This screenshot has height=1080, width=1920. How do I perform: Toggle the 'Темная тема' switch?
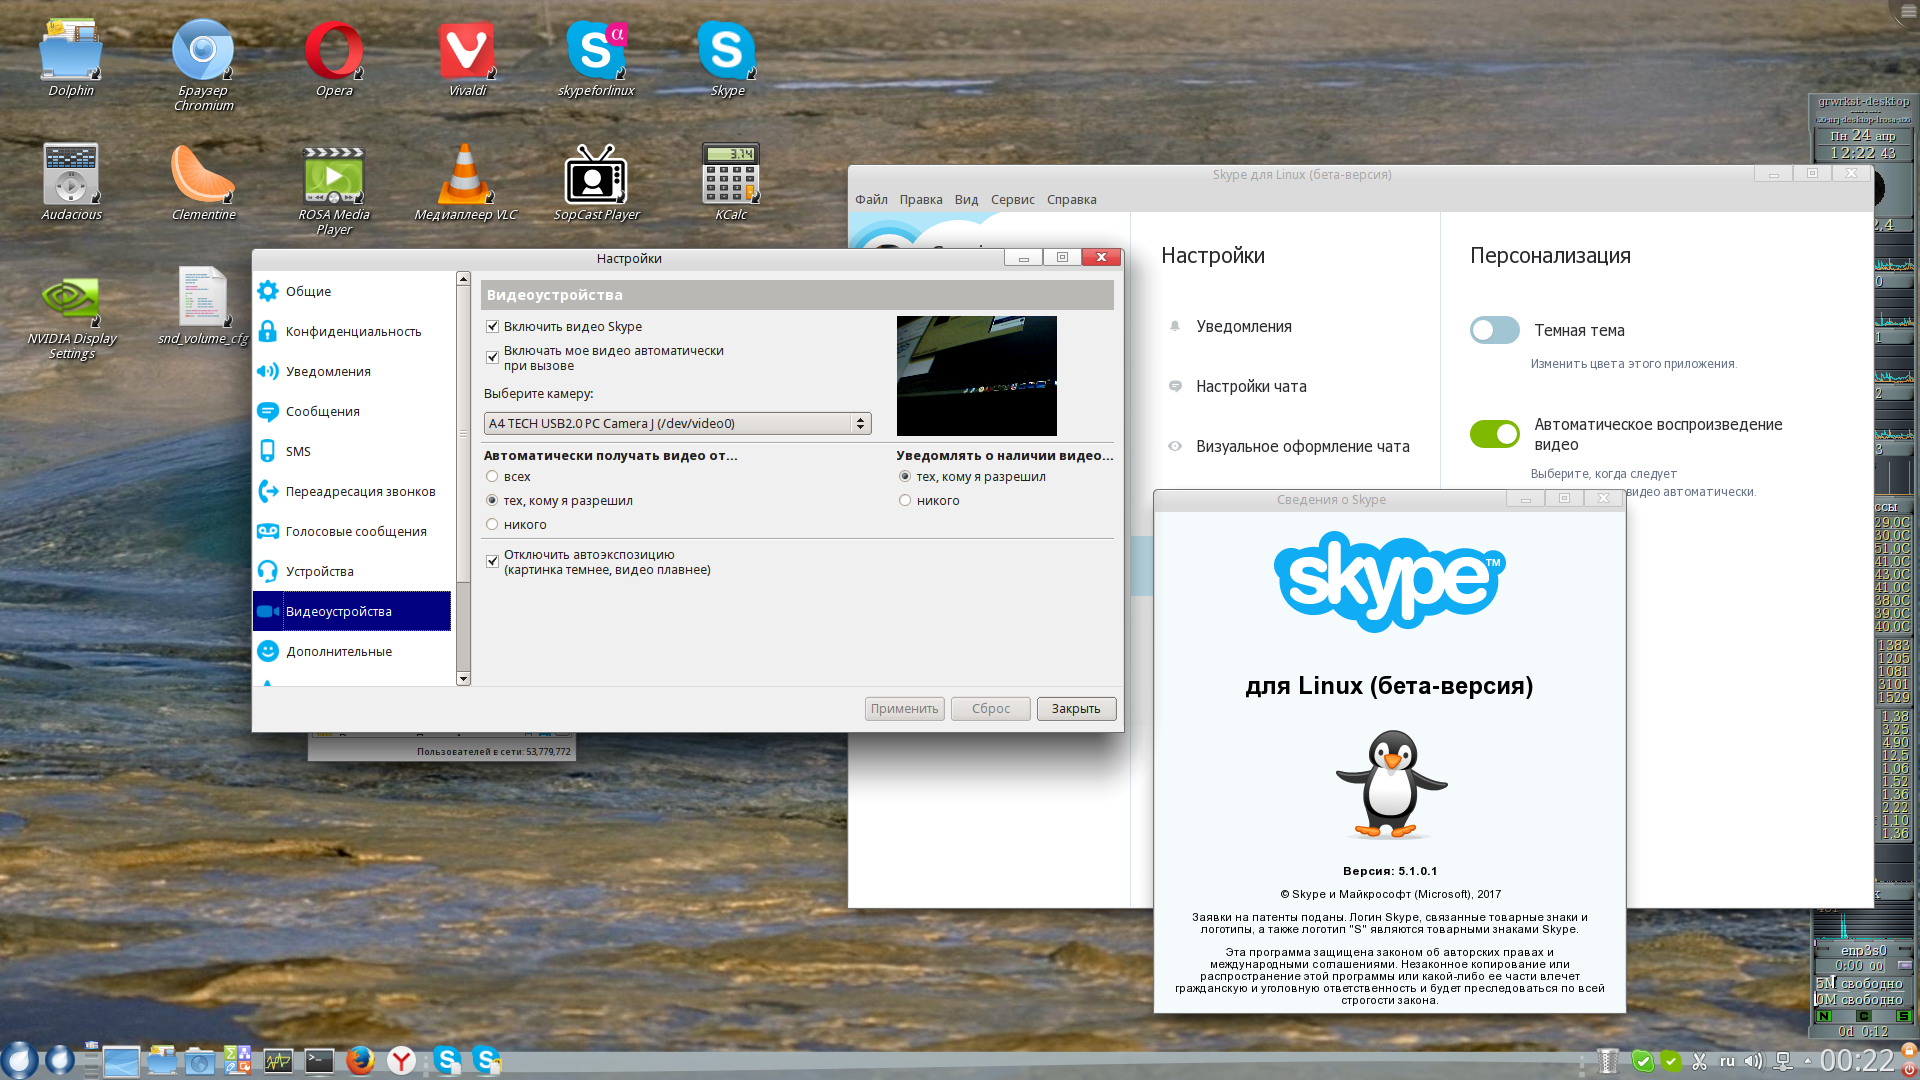[1494, 330]
